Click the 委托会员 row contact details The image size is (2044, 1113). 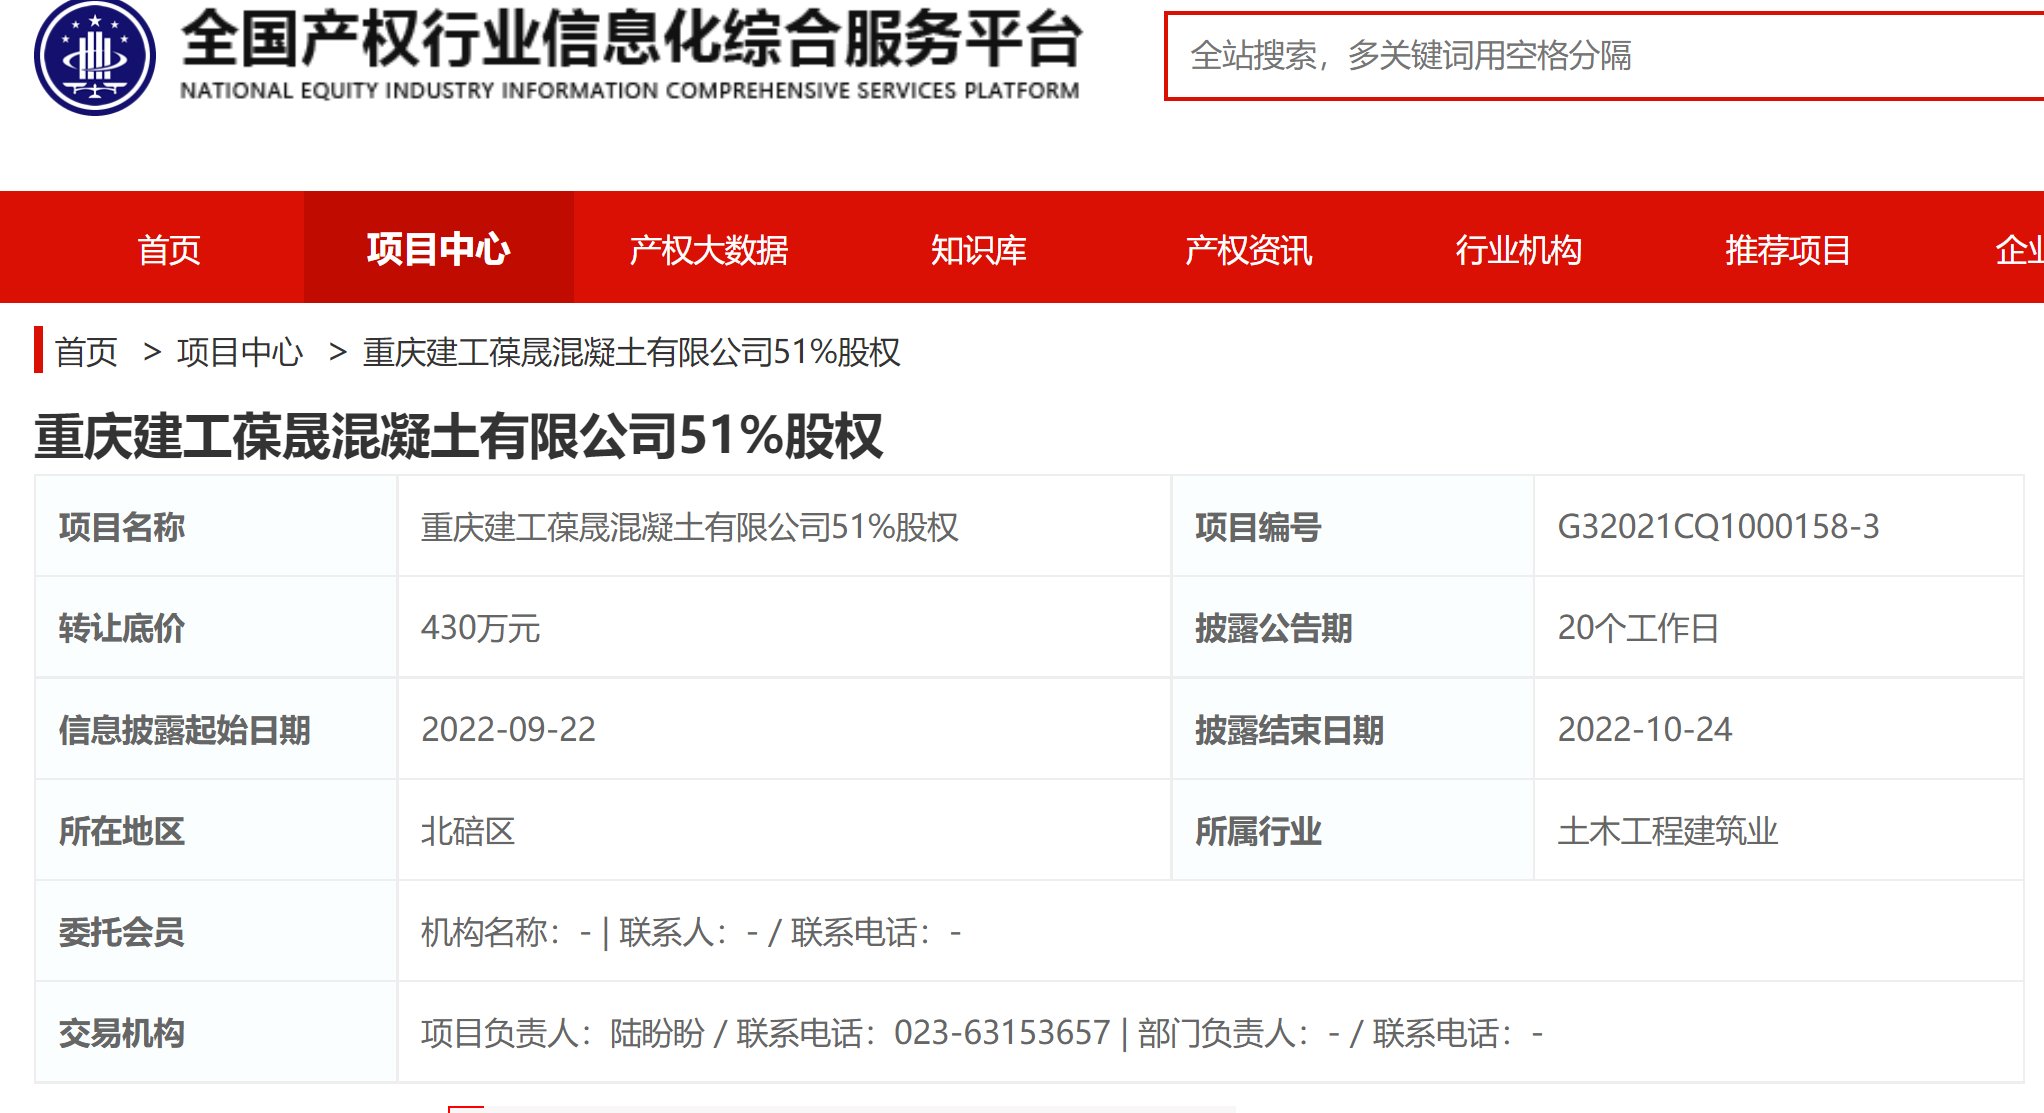[x=690, y=932]
